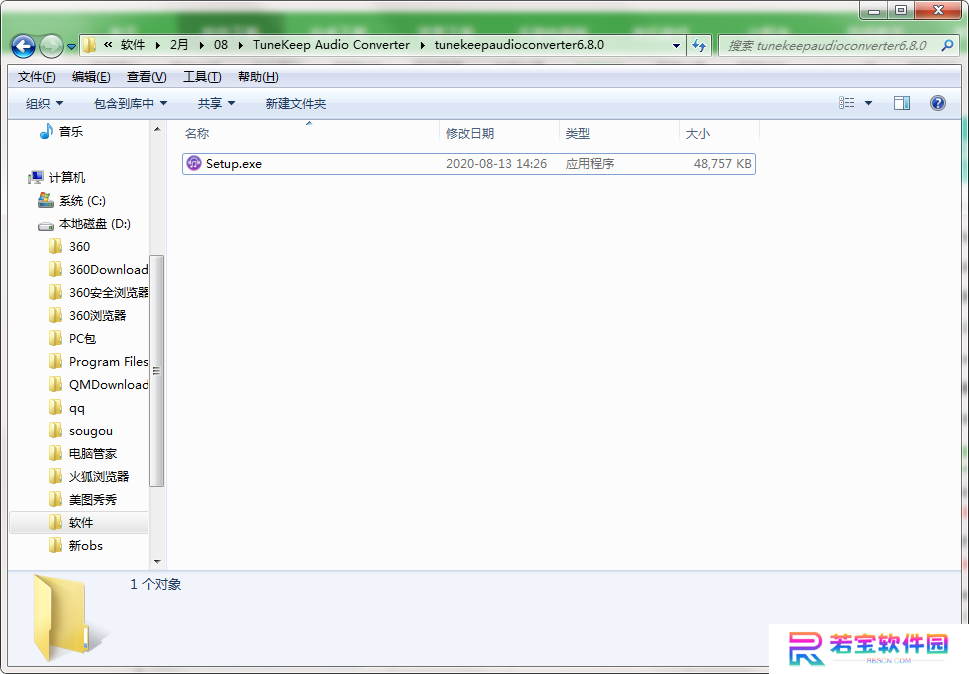The image size is (969, 674).
Task: Click the 新建文件夹 button
Action: click(x=296, y=103)
